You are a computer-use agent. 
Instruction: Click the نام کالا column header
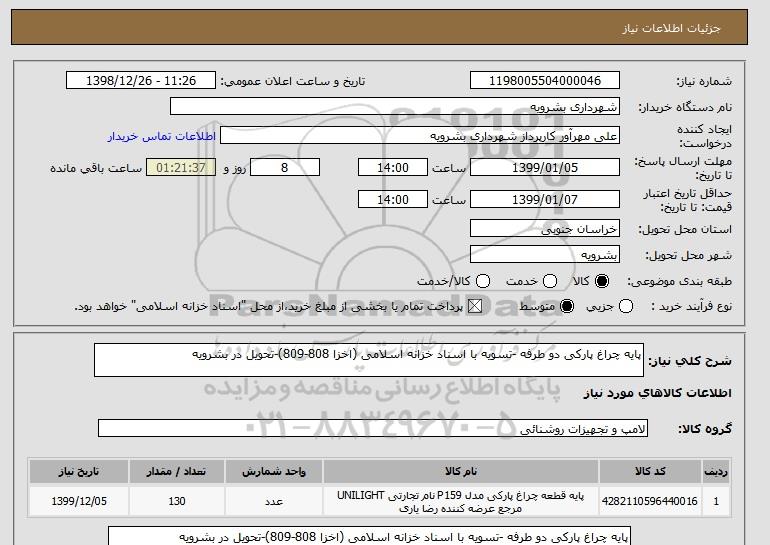point(461,471)
